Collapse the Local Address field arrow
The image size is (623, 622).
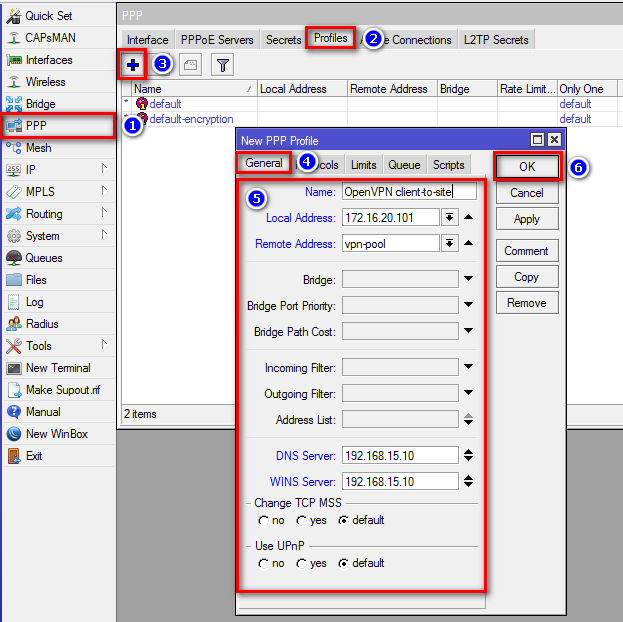[x=469, y=217]
